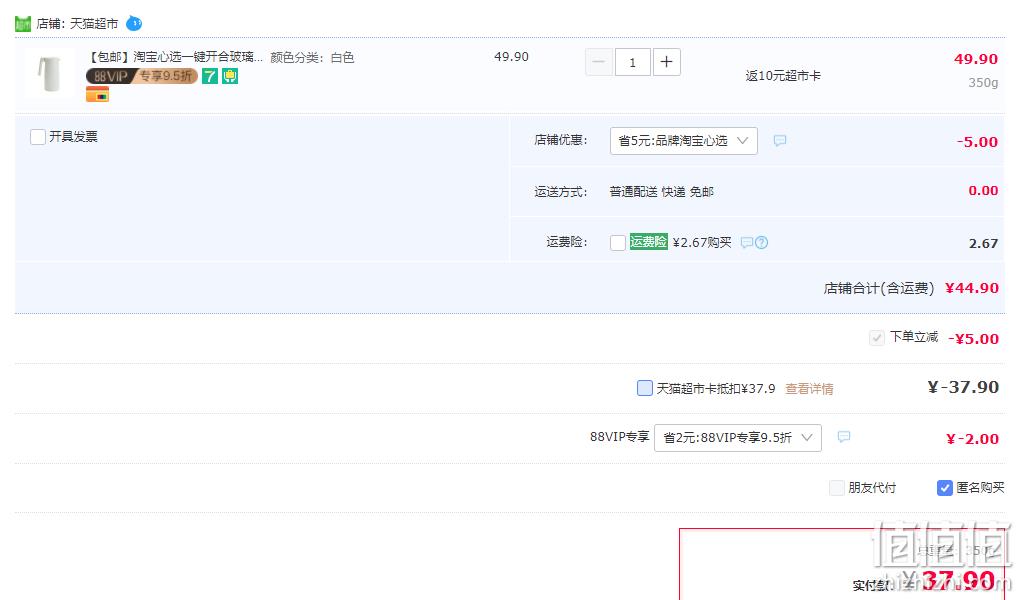
Task: Open the product title link 淘宝心选一键开合玻璃
Action: (176, 57)
